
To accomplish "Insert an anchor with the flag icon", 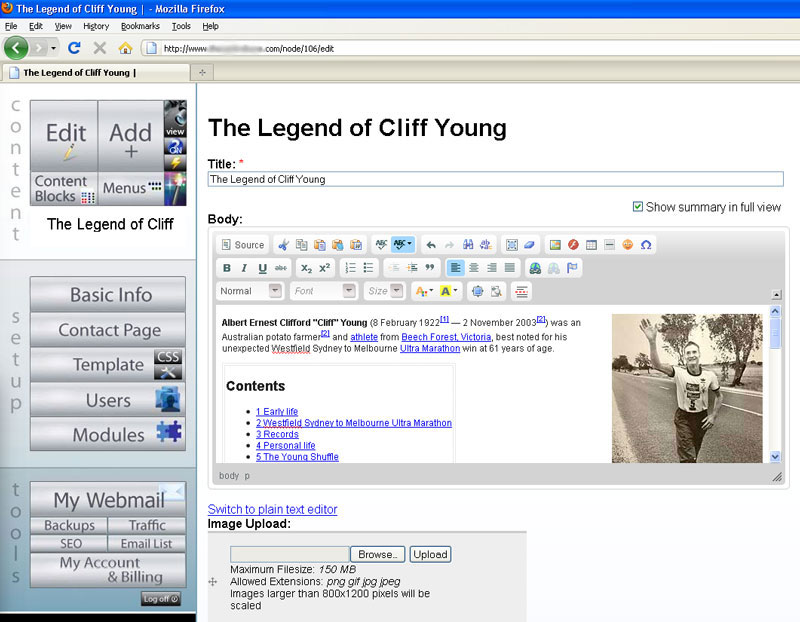I will [572, 268].
